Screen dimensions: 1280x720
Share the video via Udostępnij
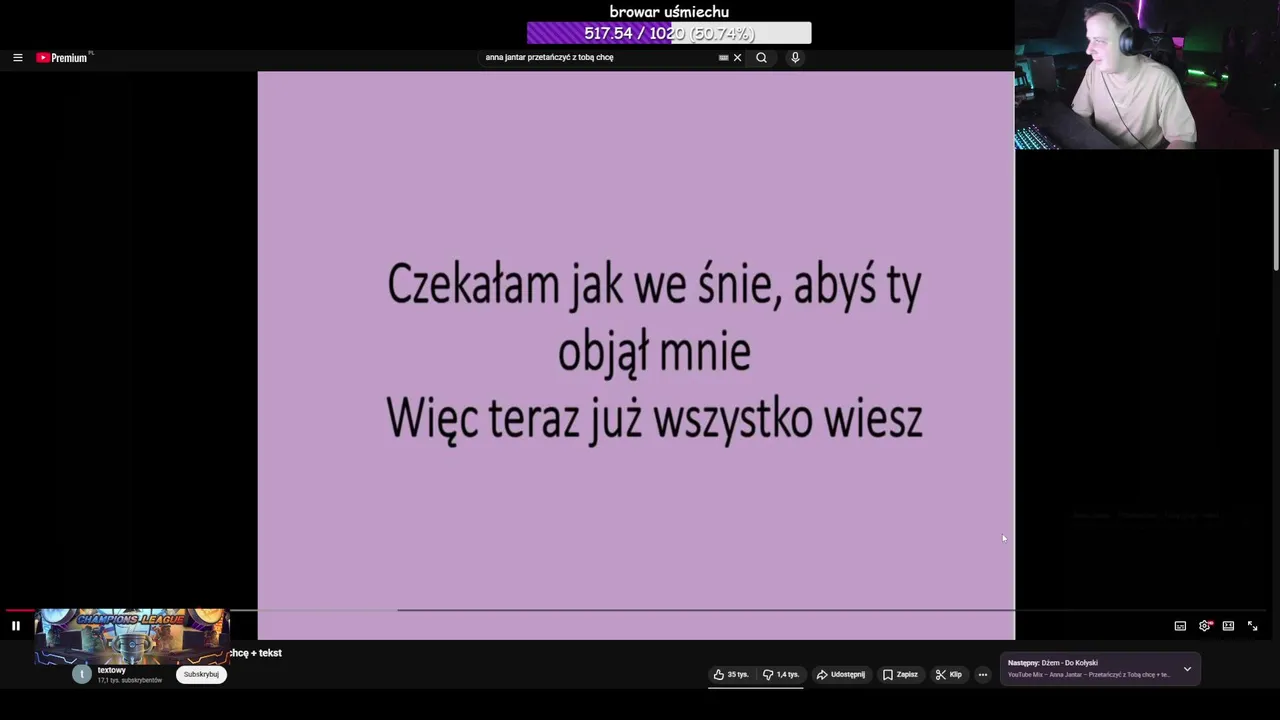841,675
